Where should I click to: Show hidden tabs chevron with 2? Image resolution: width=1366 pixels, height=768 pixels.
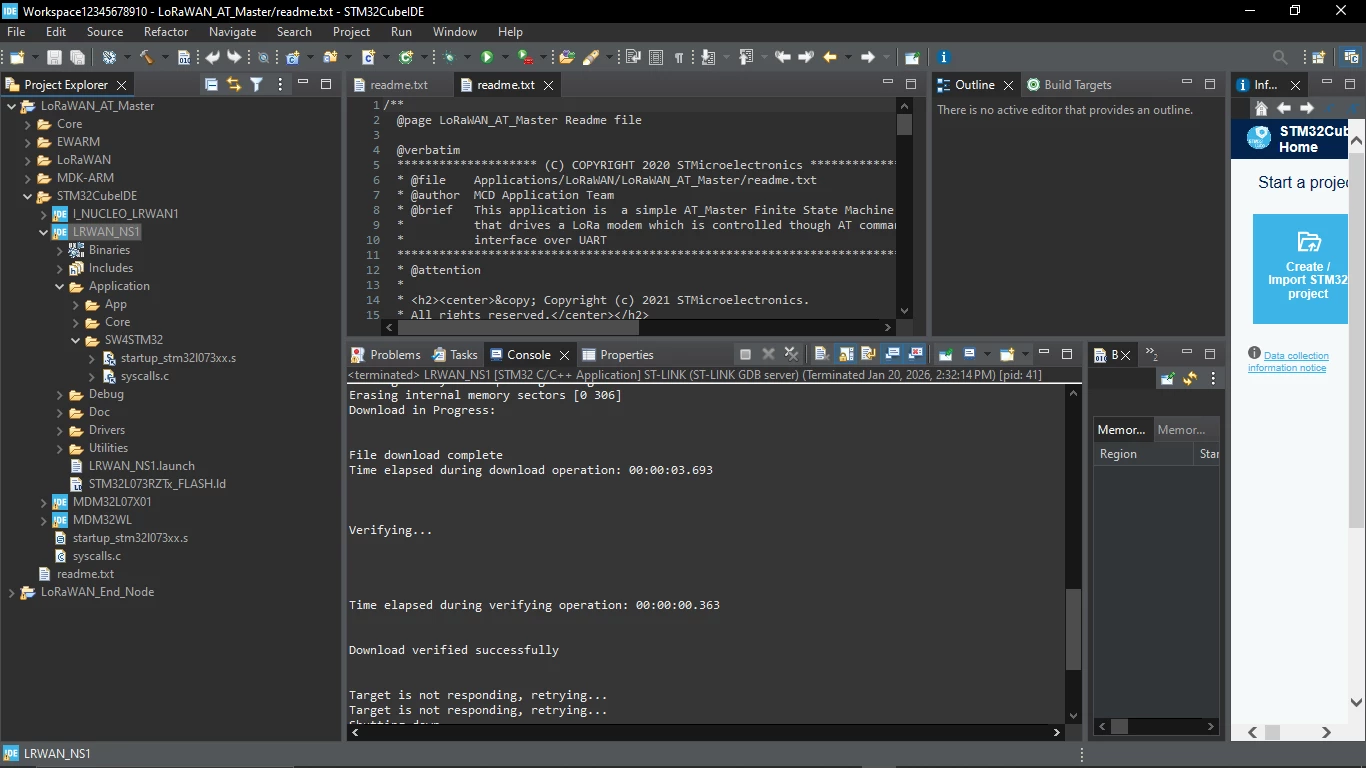(1151, 354)
